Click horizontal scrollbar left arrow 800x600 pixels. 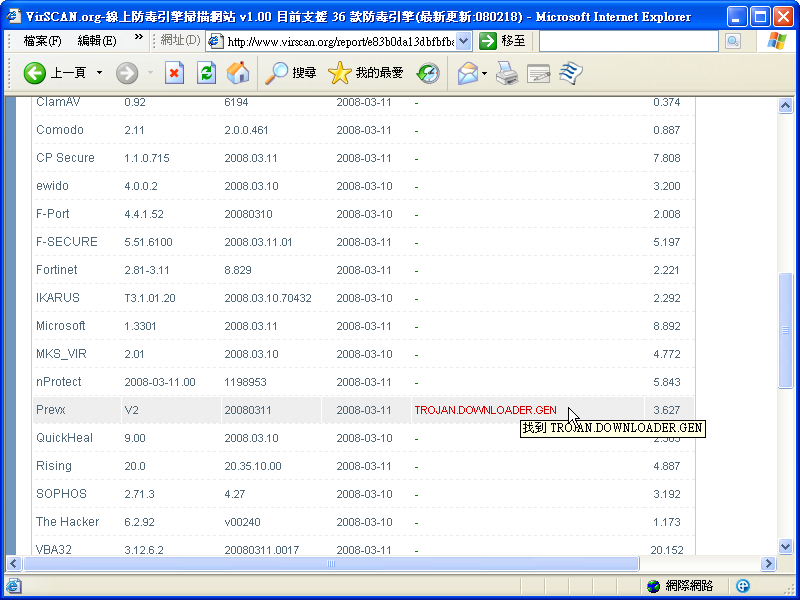pyautogui.click(x=14, y=563)
